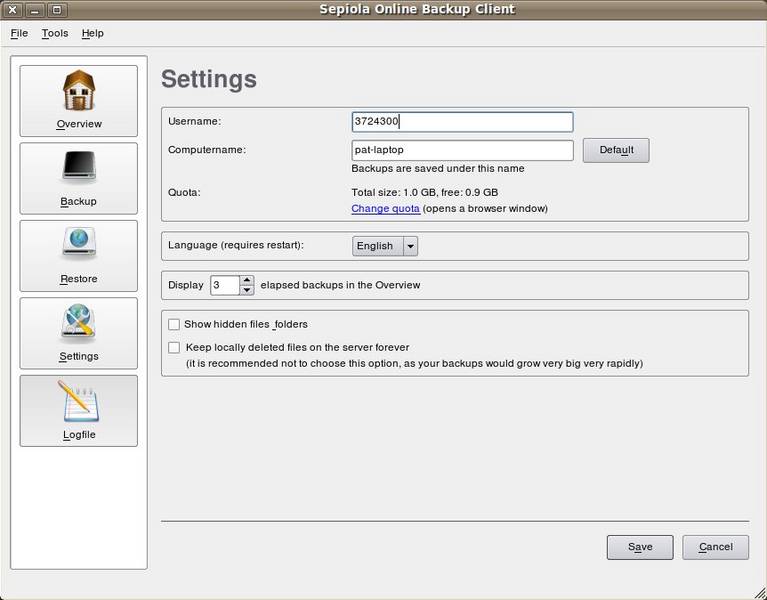The width and height of the screenshot is (767, 600).
Task: Click the Settings page heading
Action: [x=209, y=79]
